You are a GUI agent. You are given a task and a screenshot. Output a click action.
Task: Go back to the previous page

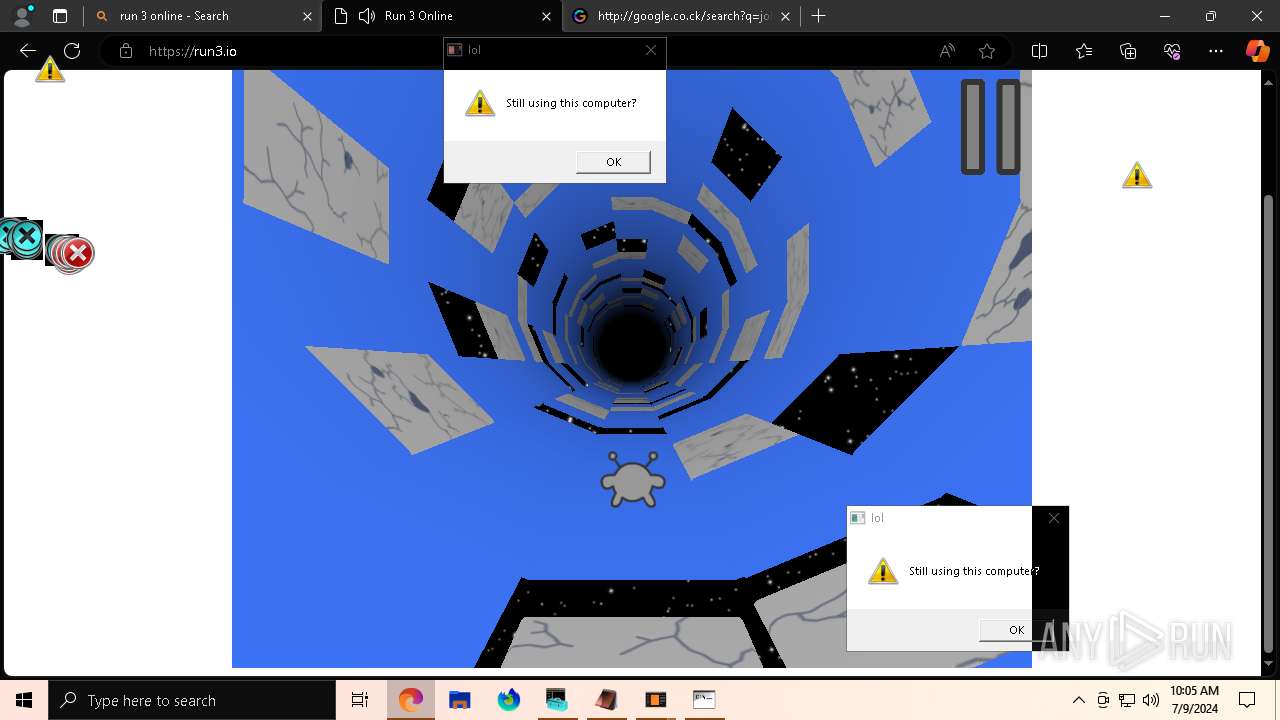click(28, 51)
